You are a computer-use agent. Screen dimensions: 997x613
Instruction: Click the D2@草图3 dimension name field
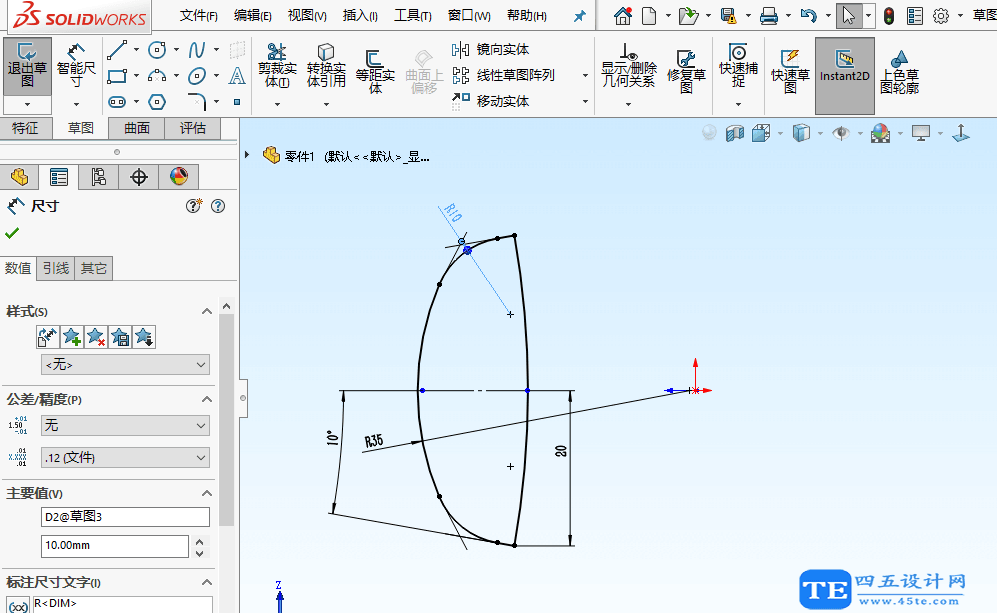125,516
